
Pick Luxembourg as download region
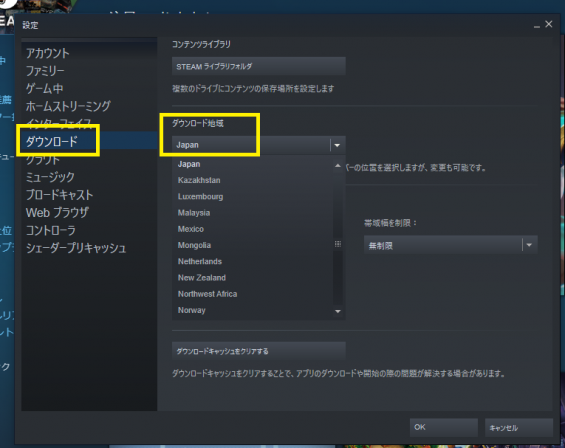pyautogui.click(x=200, y=196)
